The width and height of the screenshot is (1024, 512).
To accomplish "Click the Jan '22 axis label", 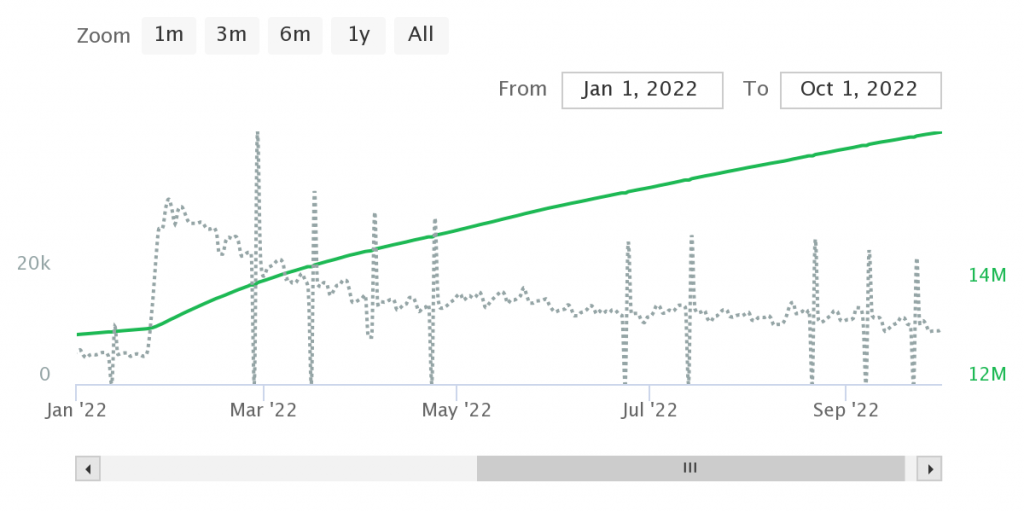I will (78, 410).
